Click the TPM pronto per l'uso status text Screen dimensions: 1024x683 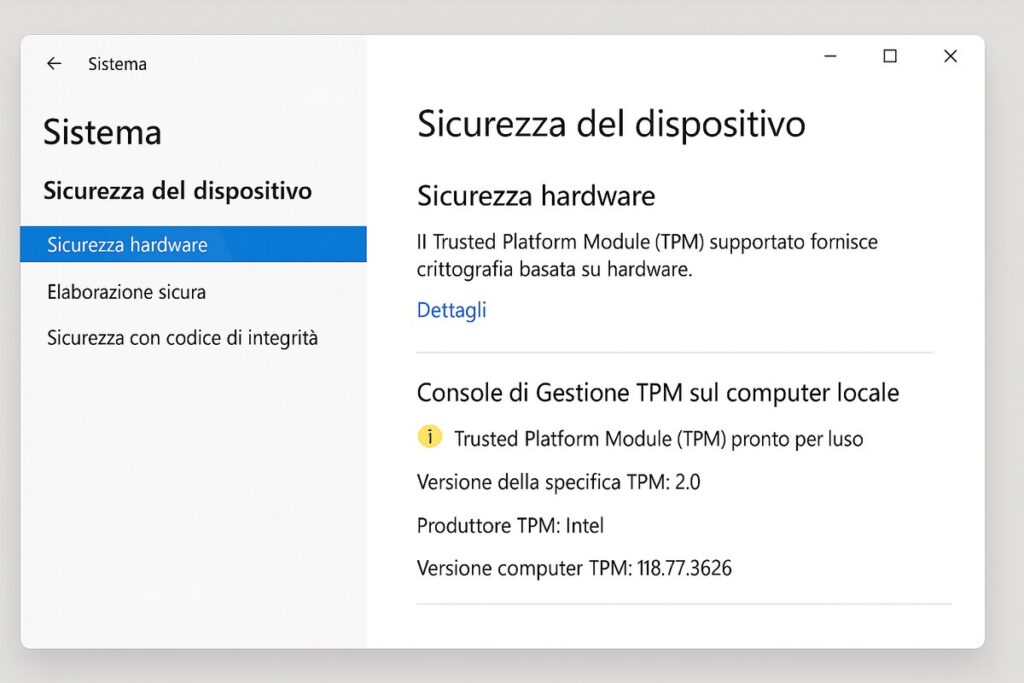658,438
